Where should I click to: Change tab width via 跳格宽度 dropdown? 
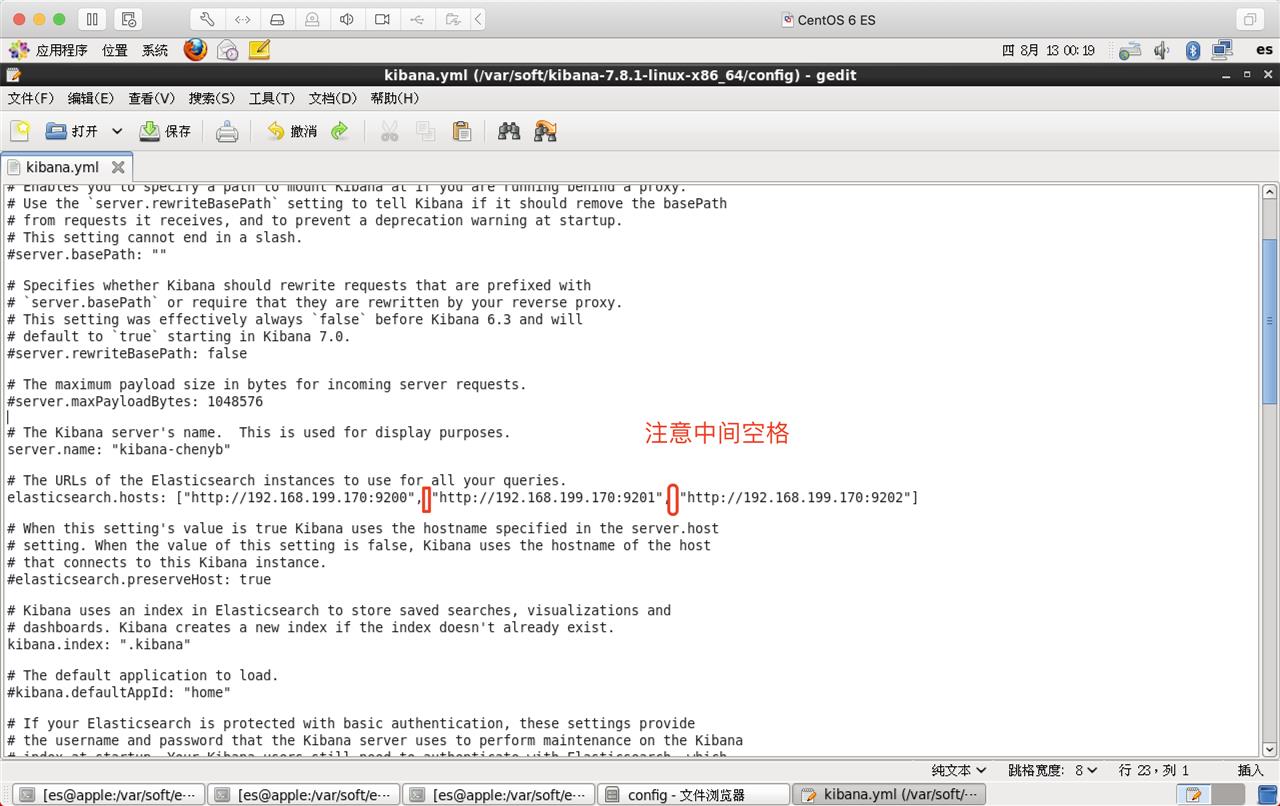click(1053, 770)
